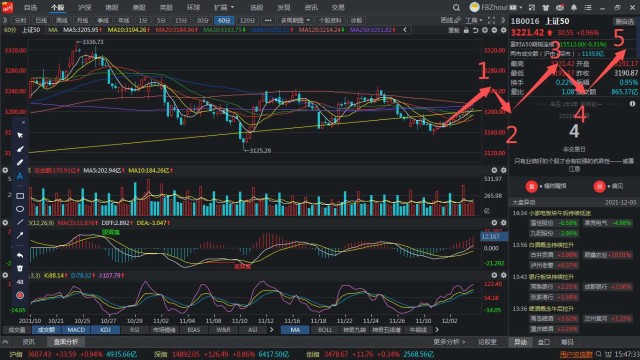This screenshot has width=640, height=360.
Task: Select the brush drawing tool in the floating palette
Action: 20,149
